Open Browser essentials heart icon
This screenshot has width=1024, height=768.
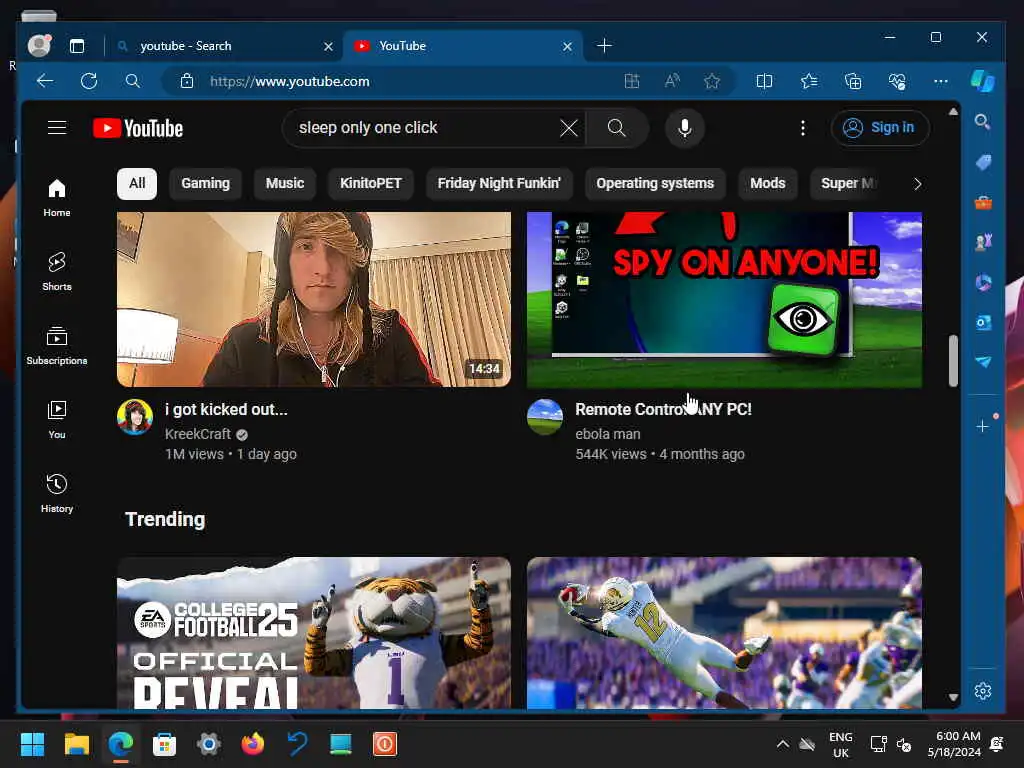tap(897, 81)
